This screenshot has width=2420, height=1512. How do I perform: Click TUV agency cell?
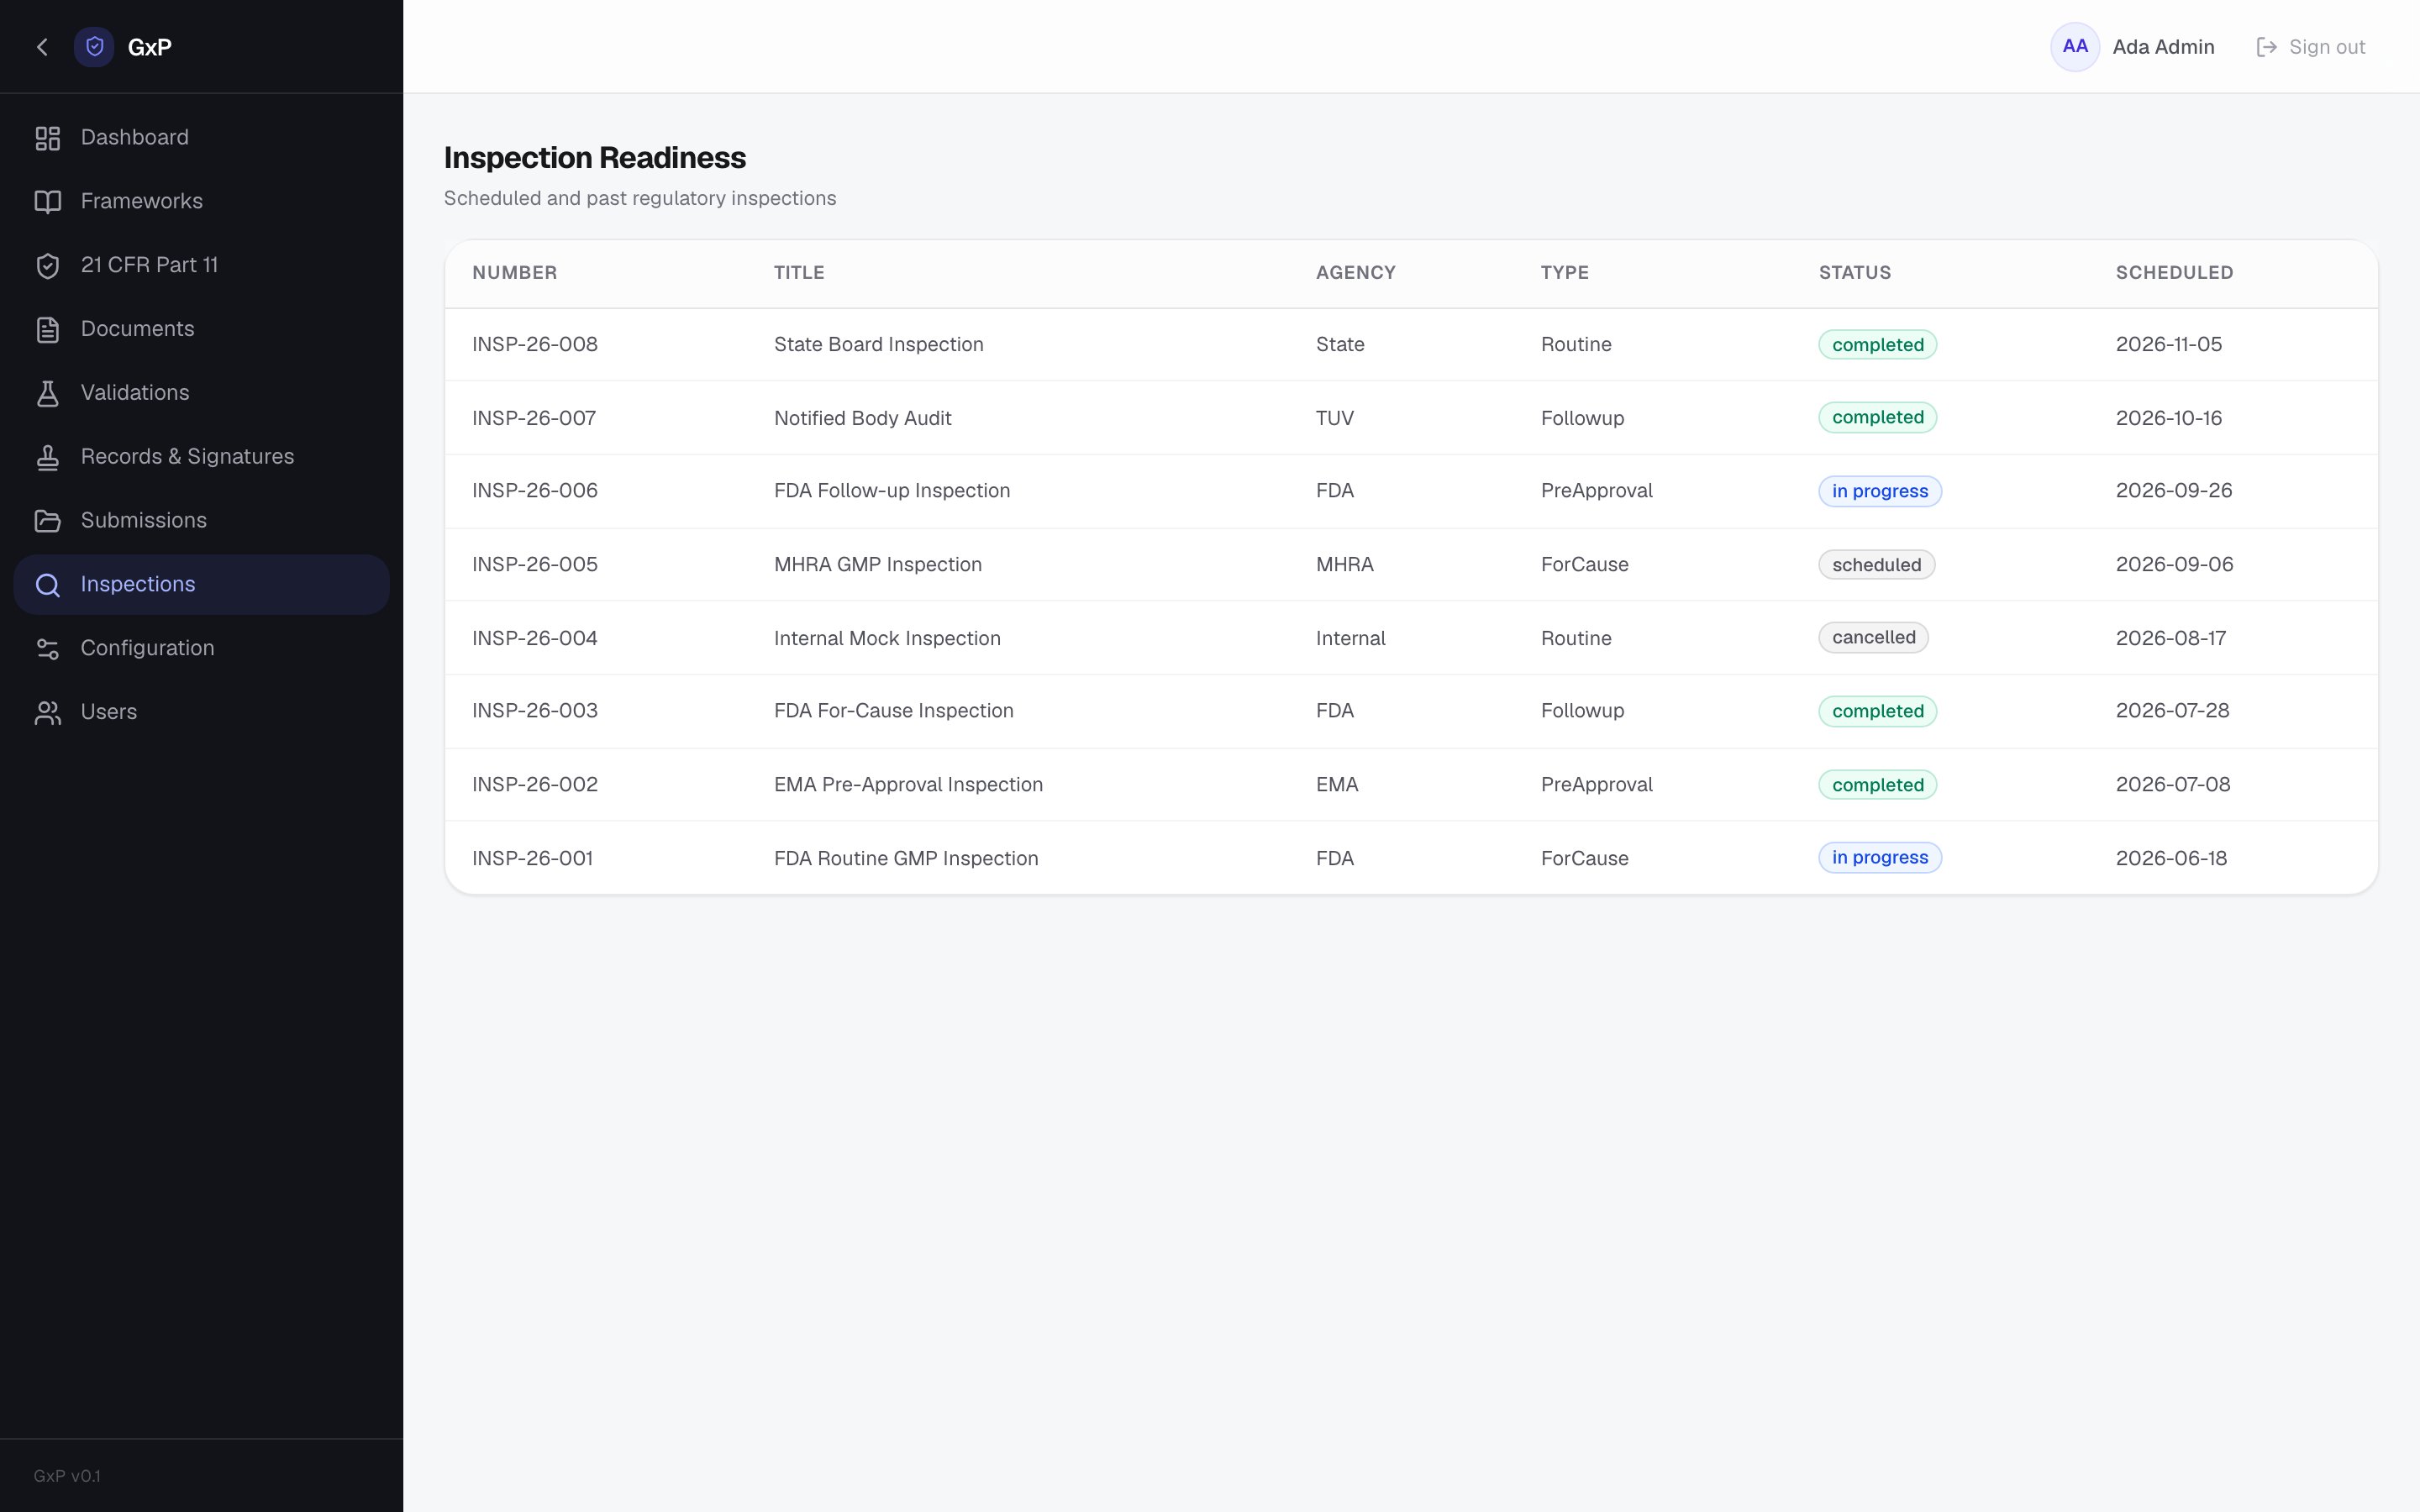click(x=1334, y=418)
